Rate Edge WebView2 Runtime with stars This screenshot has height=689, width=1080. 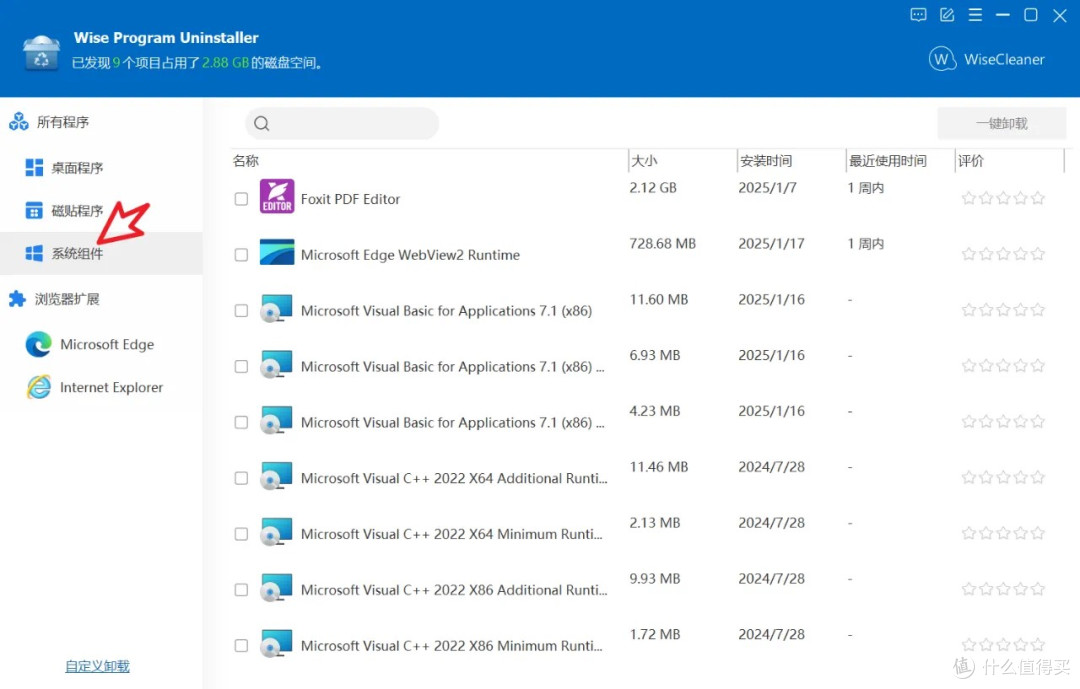[x=1003, y=254]
